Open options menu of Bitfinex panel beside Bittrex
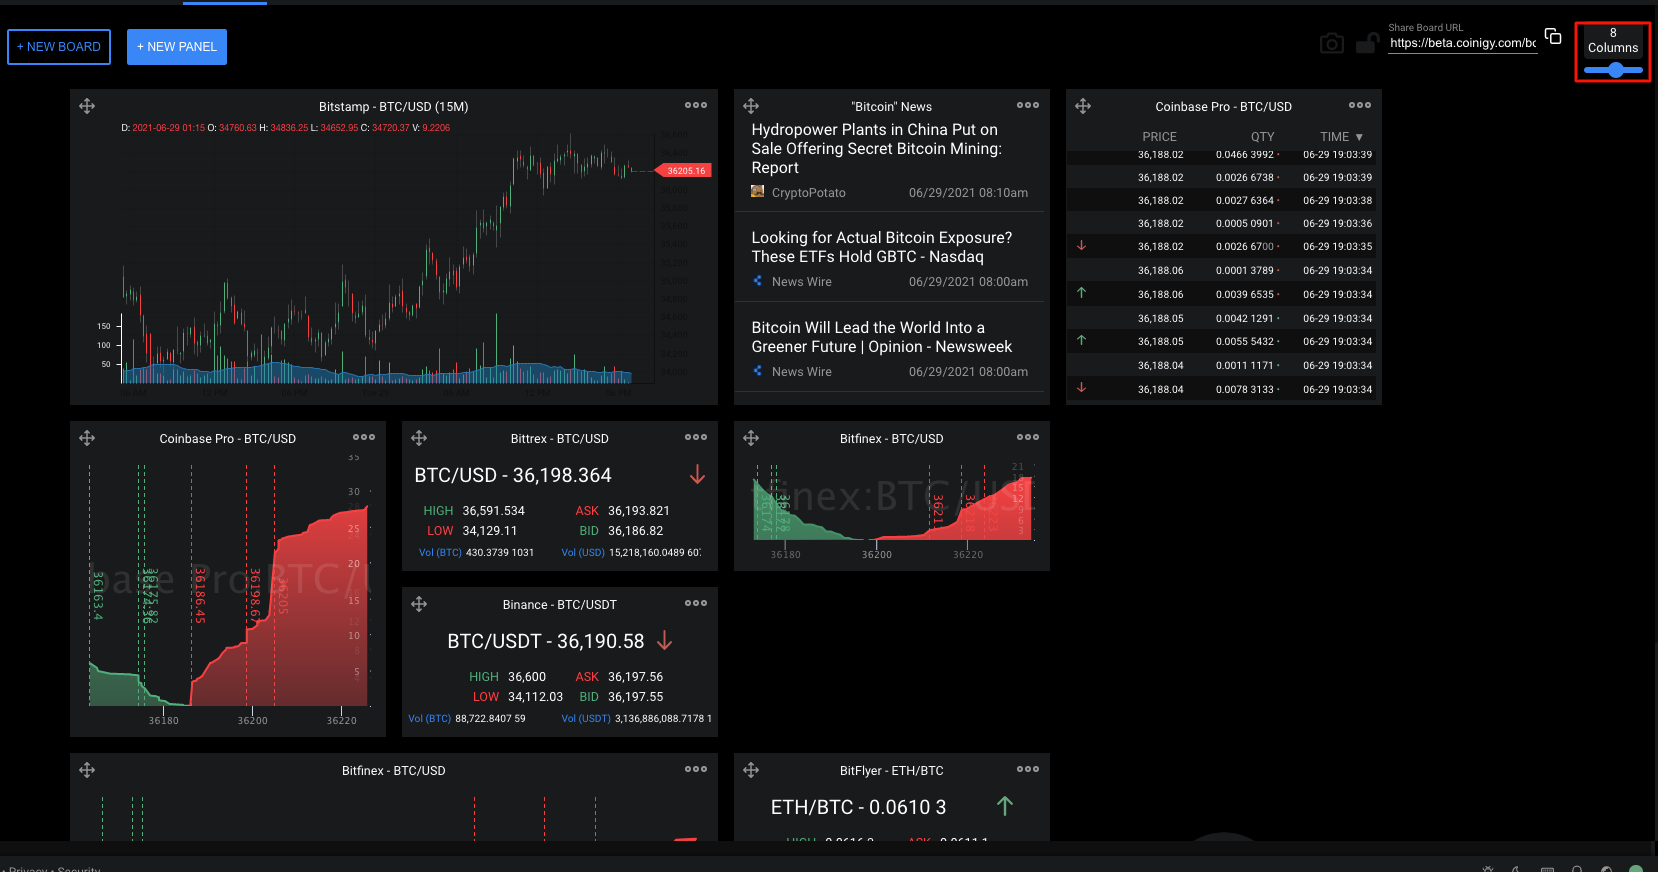 click(x=1028, y=437)
